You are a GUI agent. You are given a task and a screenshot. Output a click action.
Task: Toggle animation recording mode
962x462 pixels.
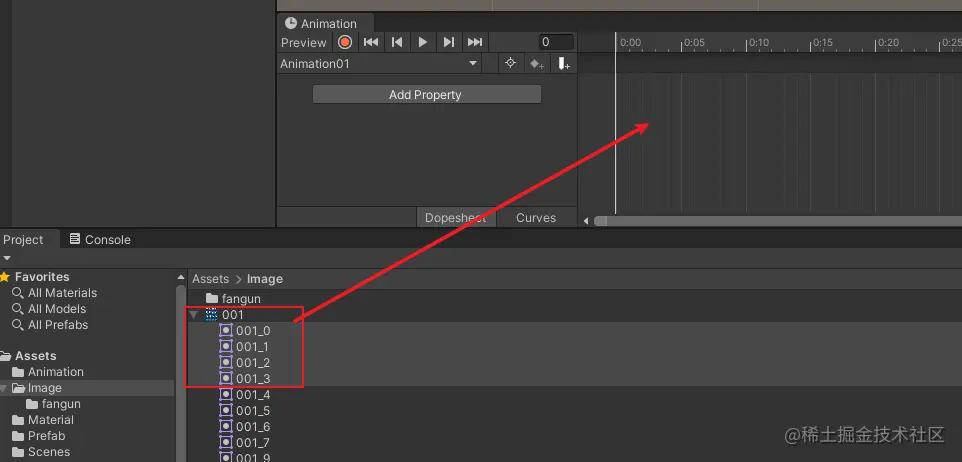point(345,42)
